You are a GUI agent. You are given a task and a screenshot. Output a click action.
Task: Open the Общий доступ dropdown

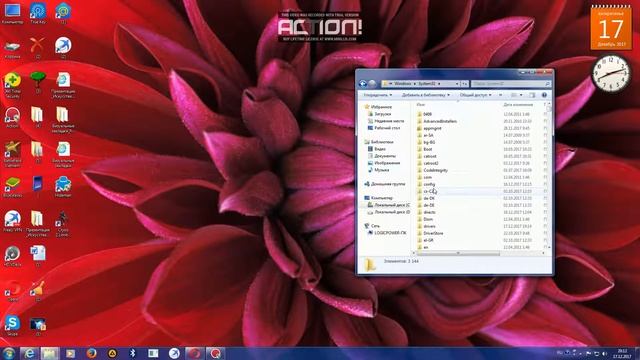click(476, 95)
